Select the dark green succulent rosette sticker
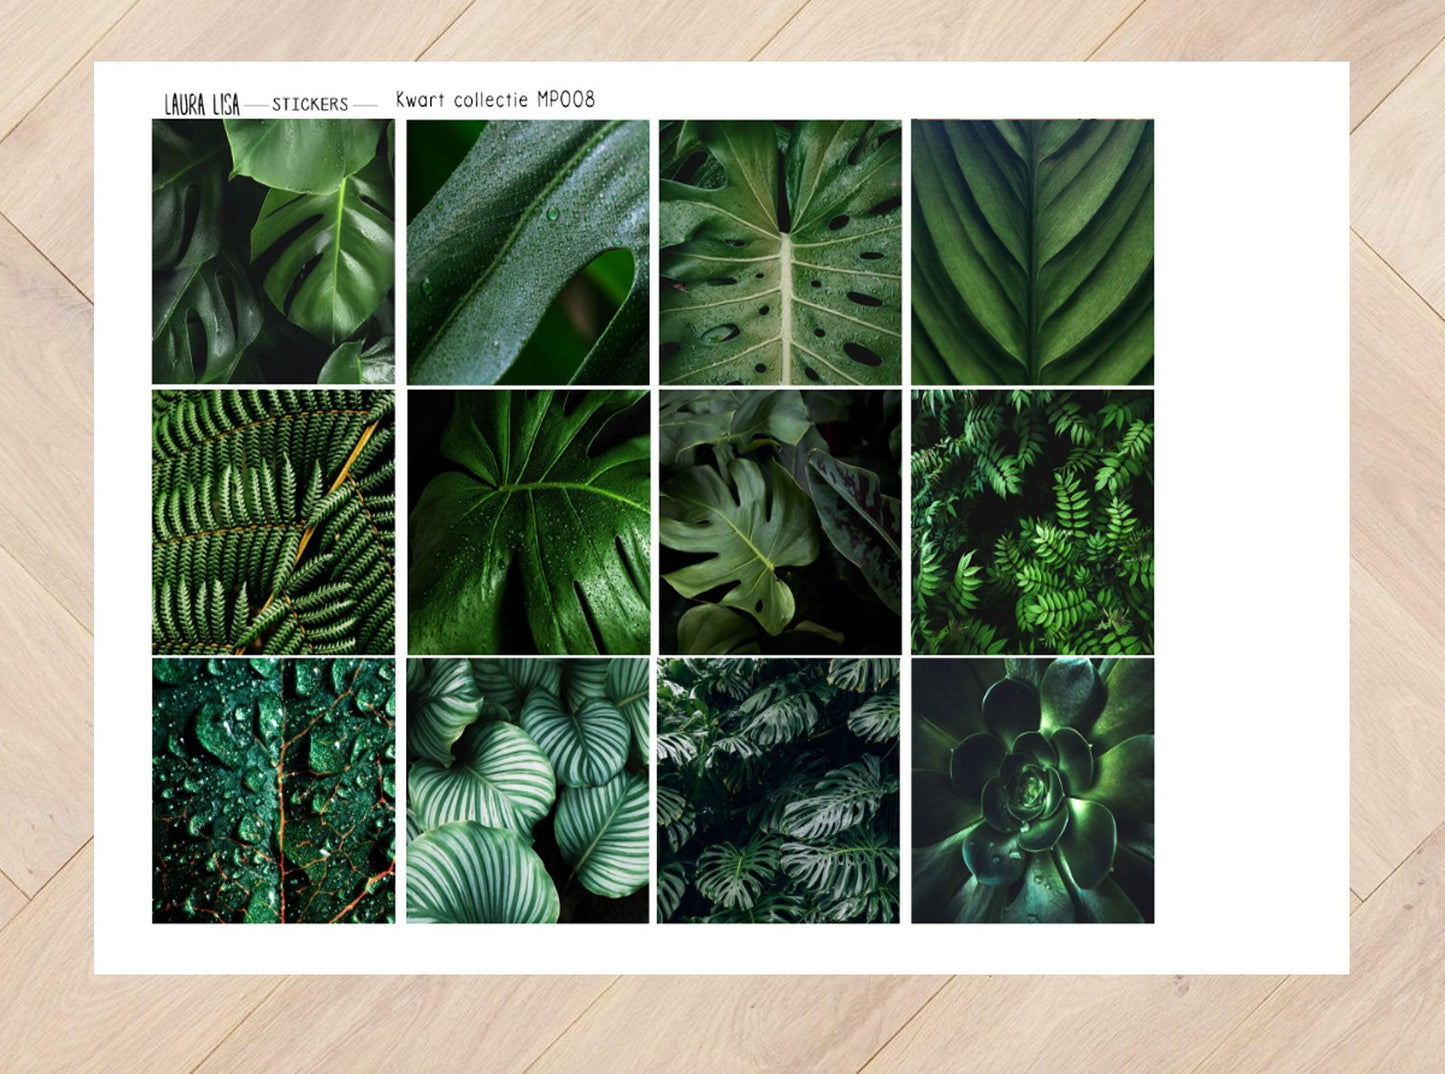This screenshot has height=1074, width=1445. 1032,790
